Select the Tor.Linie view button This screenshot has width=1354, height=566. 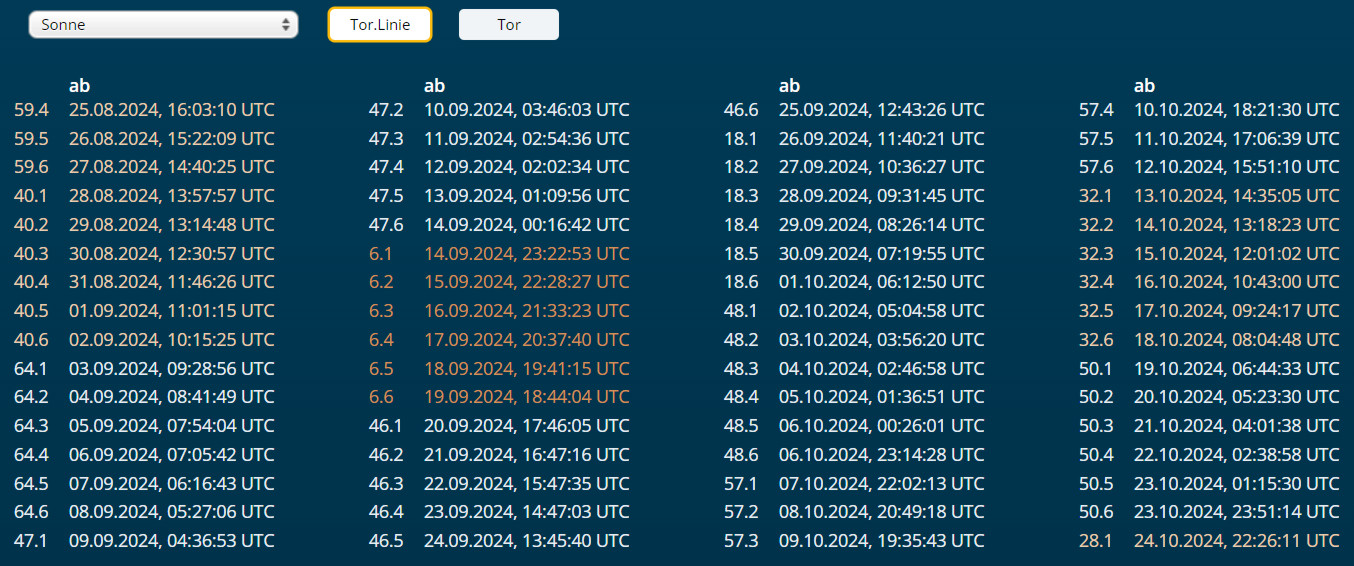(380, 25)
